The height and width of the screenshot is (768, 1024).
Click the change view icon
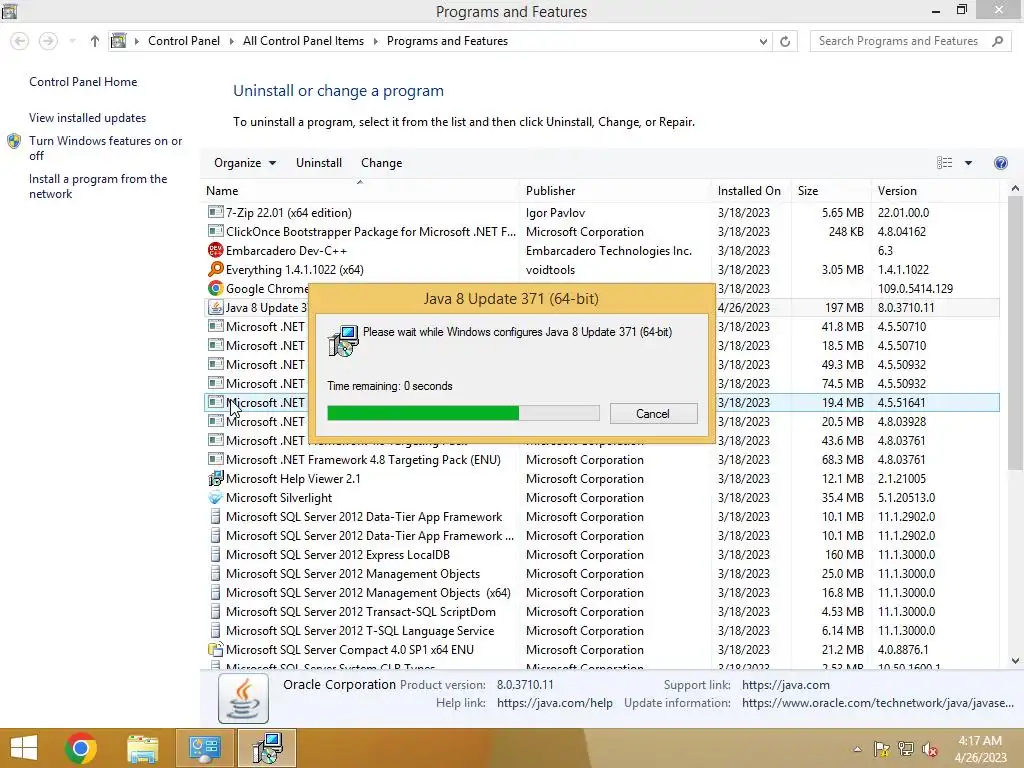tap(944, 163)
